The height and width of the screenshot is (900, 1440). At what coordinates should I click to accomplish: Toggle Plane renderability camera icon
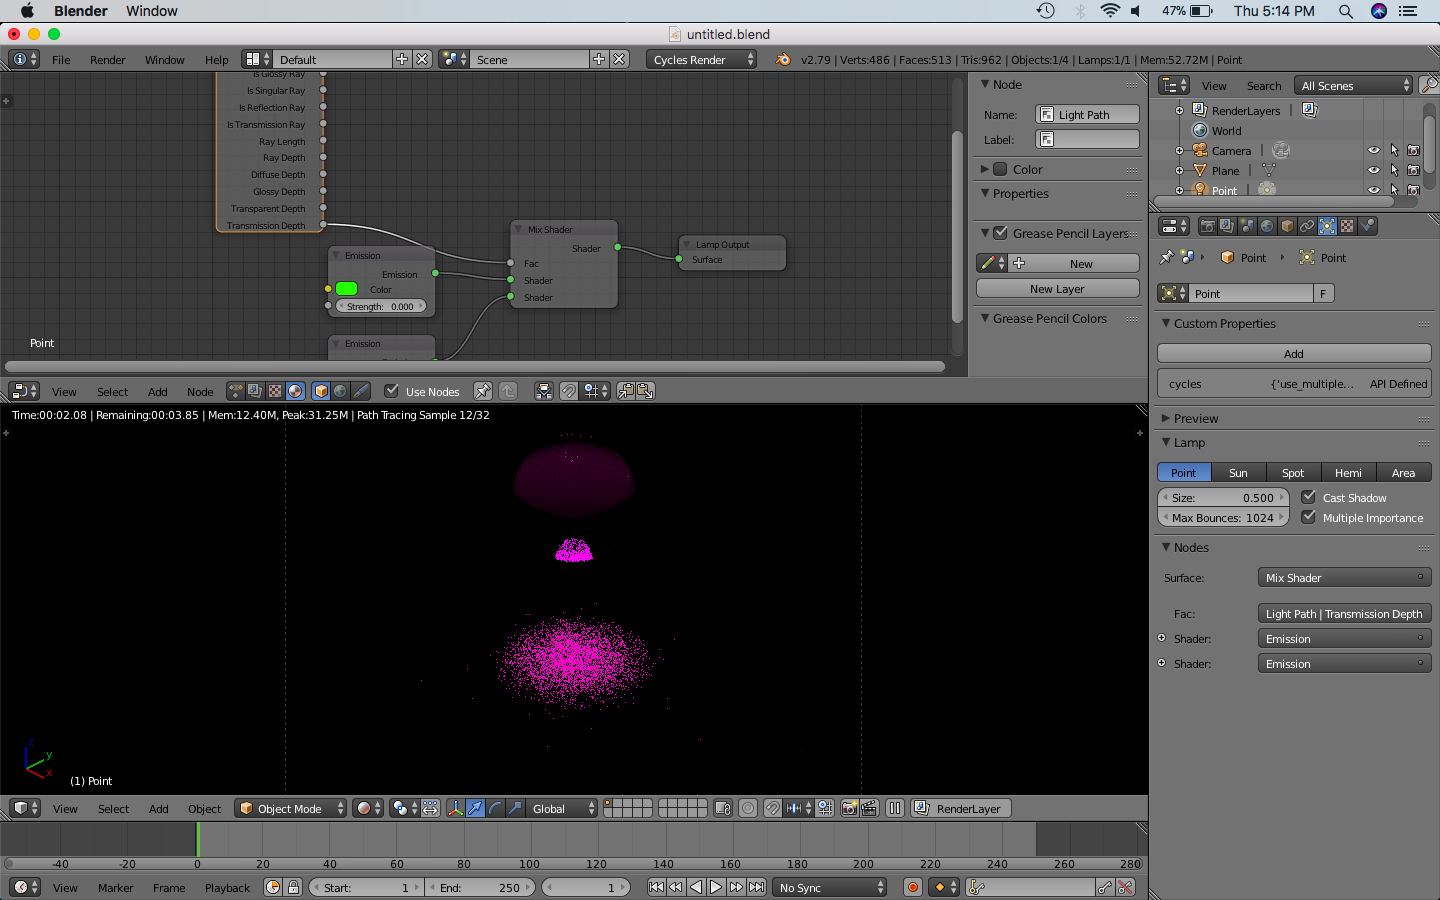(x=1414, y=170)
